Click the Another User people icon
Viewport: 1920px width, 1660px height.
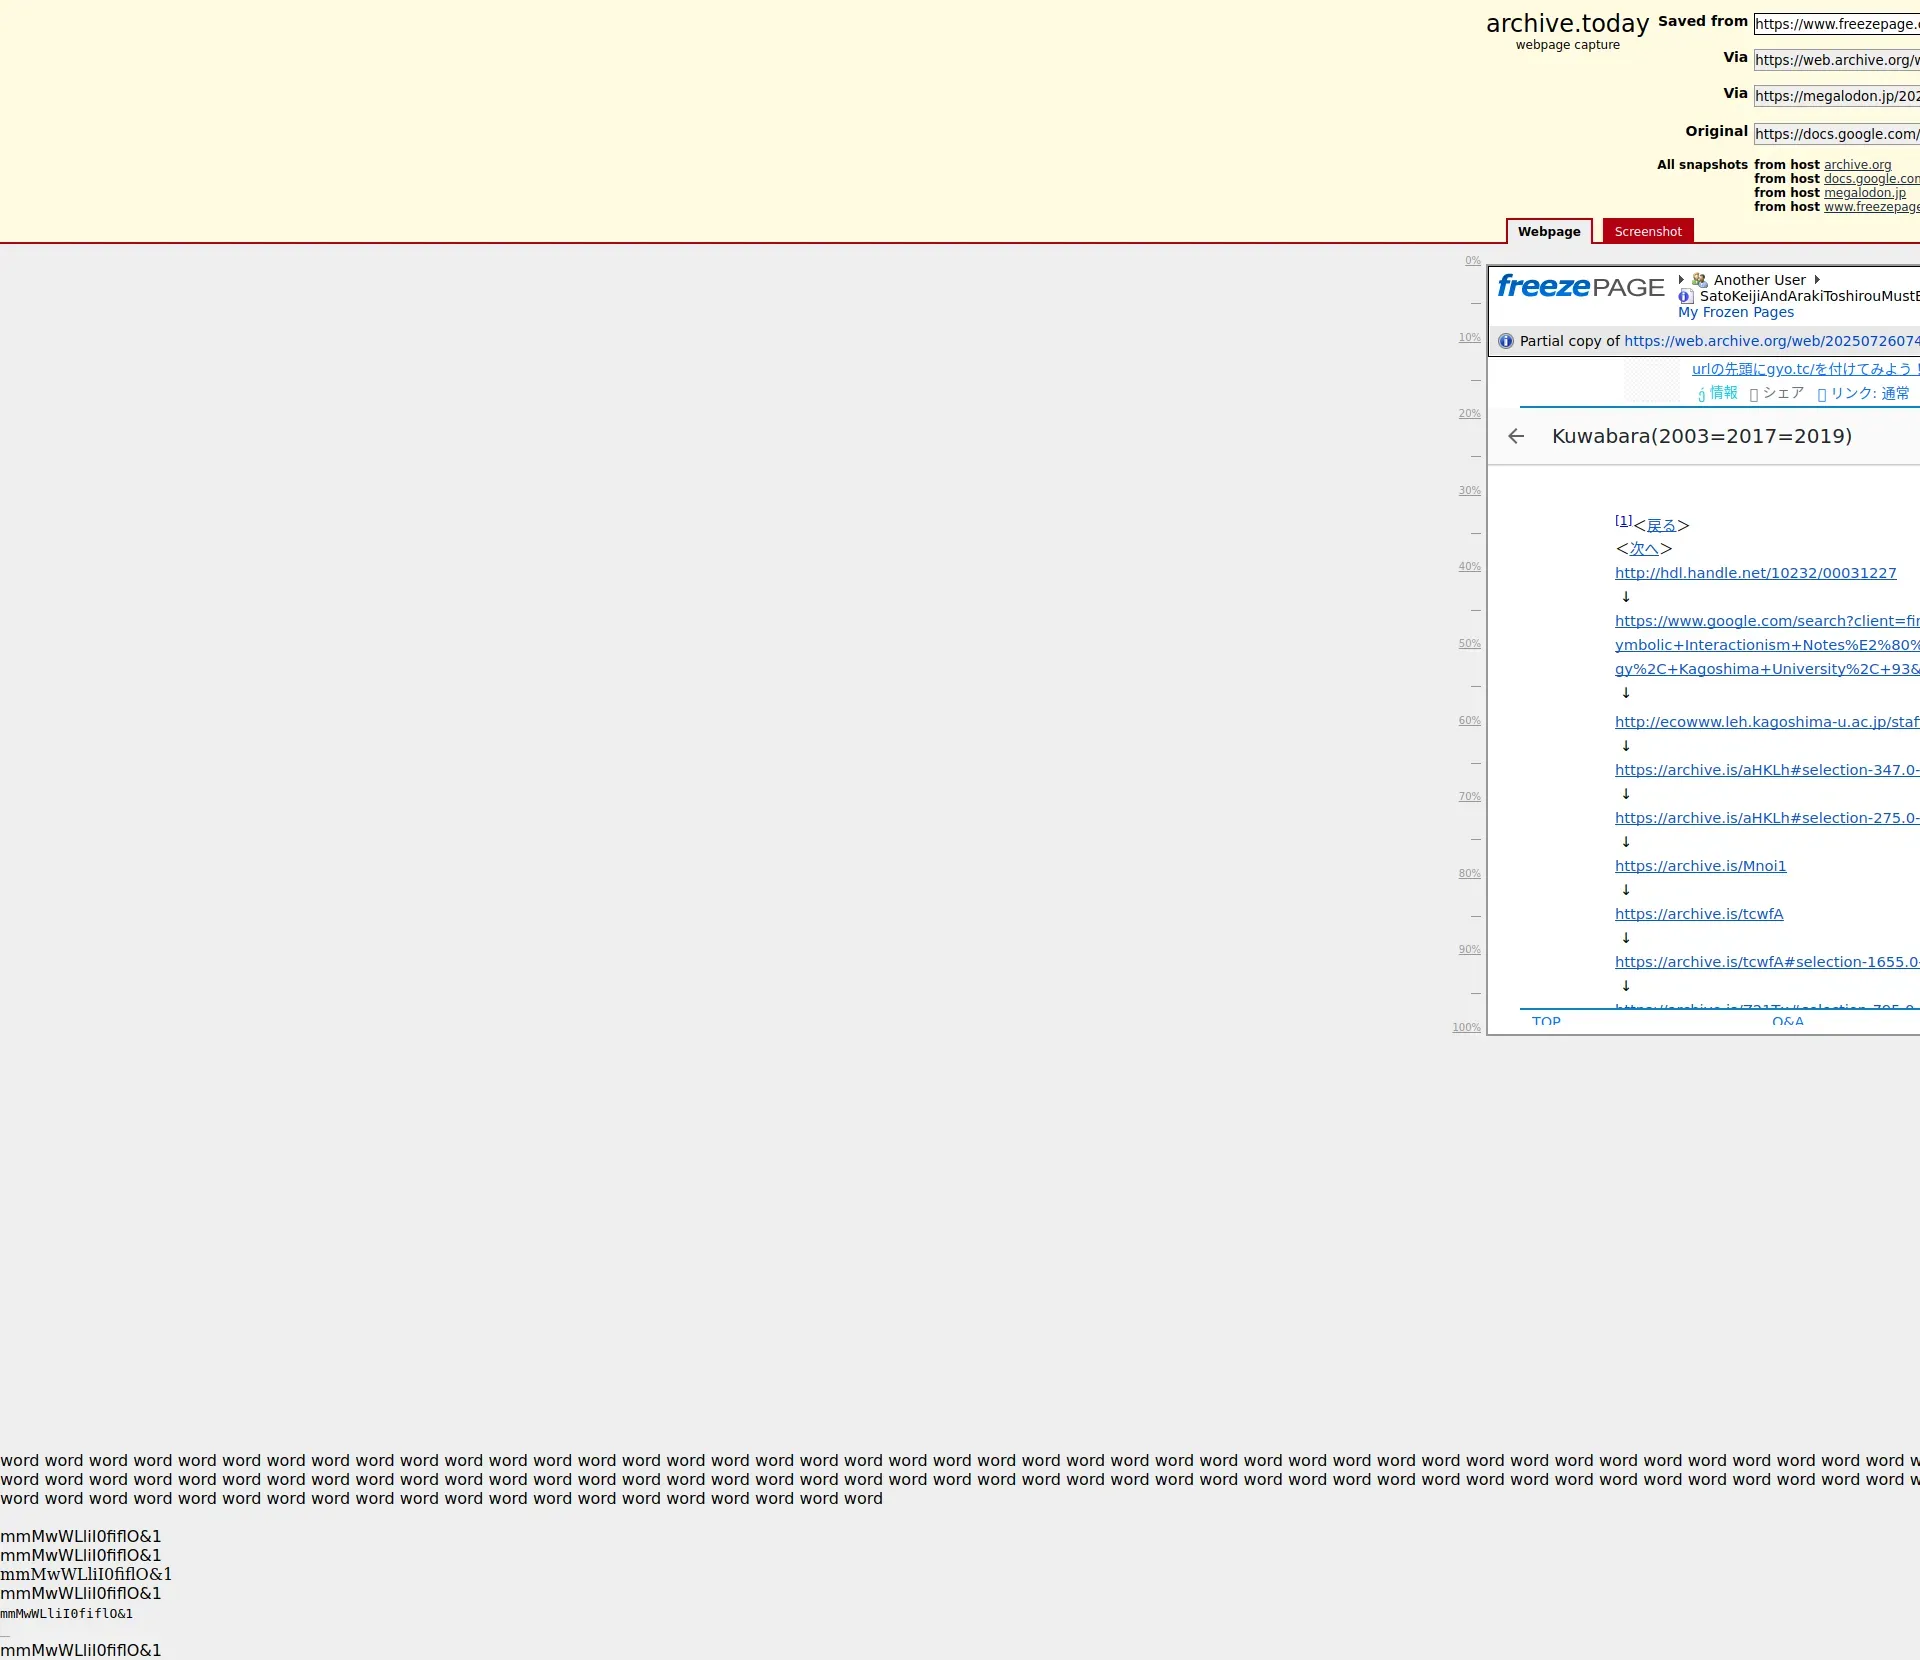tap(1700, 280)
